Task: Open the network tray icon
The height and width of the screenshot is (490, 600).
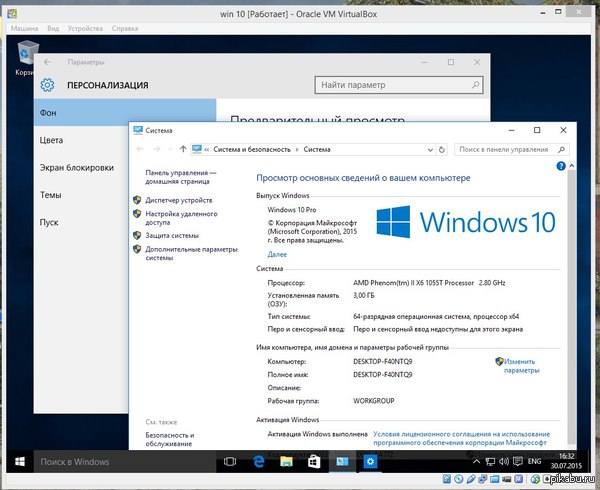Action: tap(490, 462)
